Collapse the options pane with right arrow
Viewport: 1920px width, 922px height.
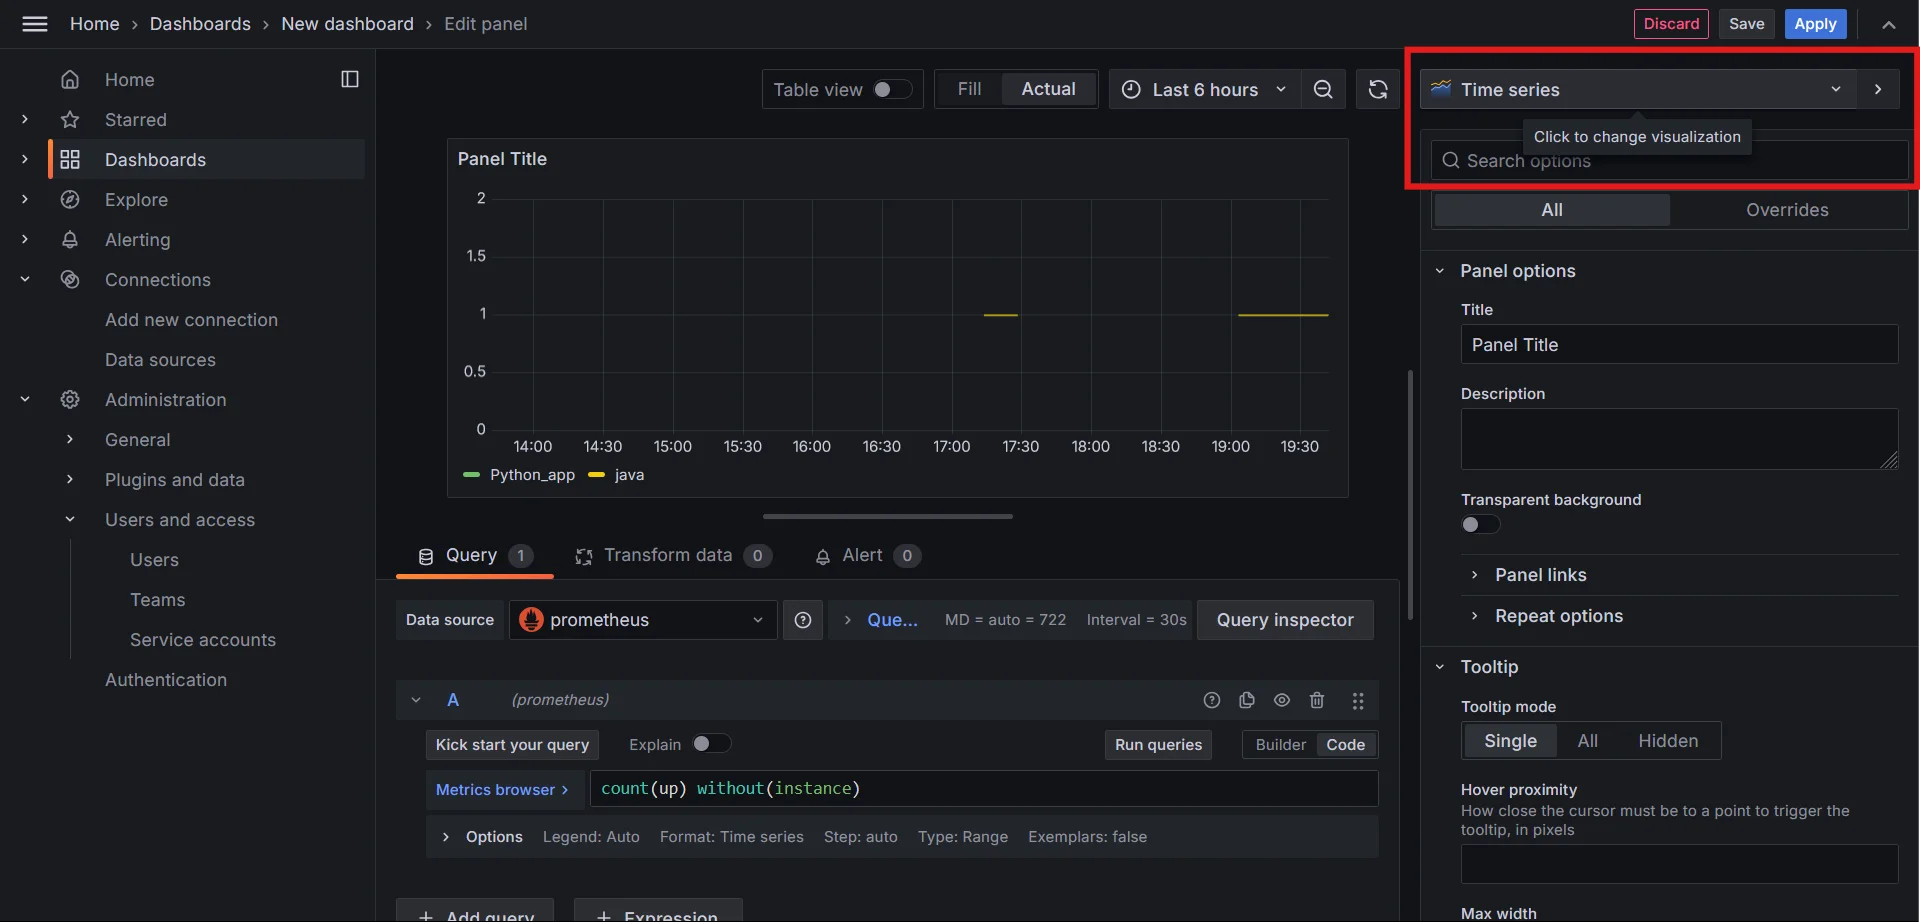[x=1878, y=89]
